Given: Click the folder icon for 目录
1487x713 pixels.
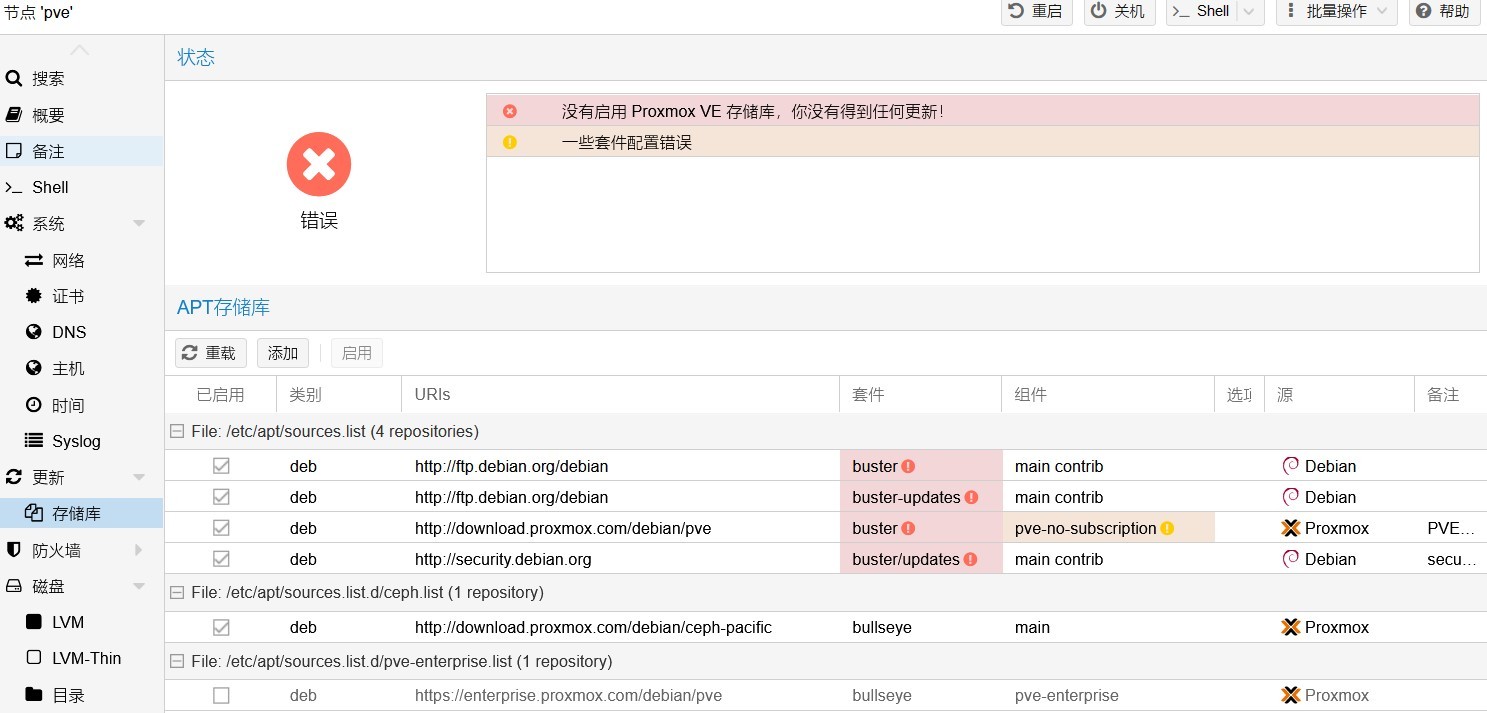Looking at the screenshot, I should tap(34, 694).
